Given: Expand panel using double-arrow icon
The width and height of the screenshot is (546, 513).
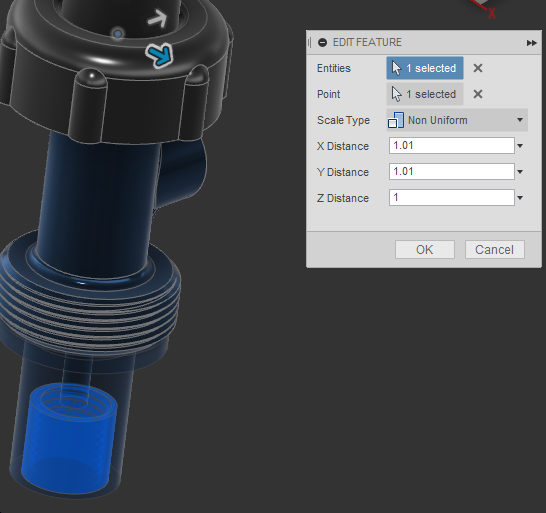Looking at the screenshot, I should (531, 43).
